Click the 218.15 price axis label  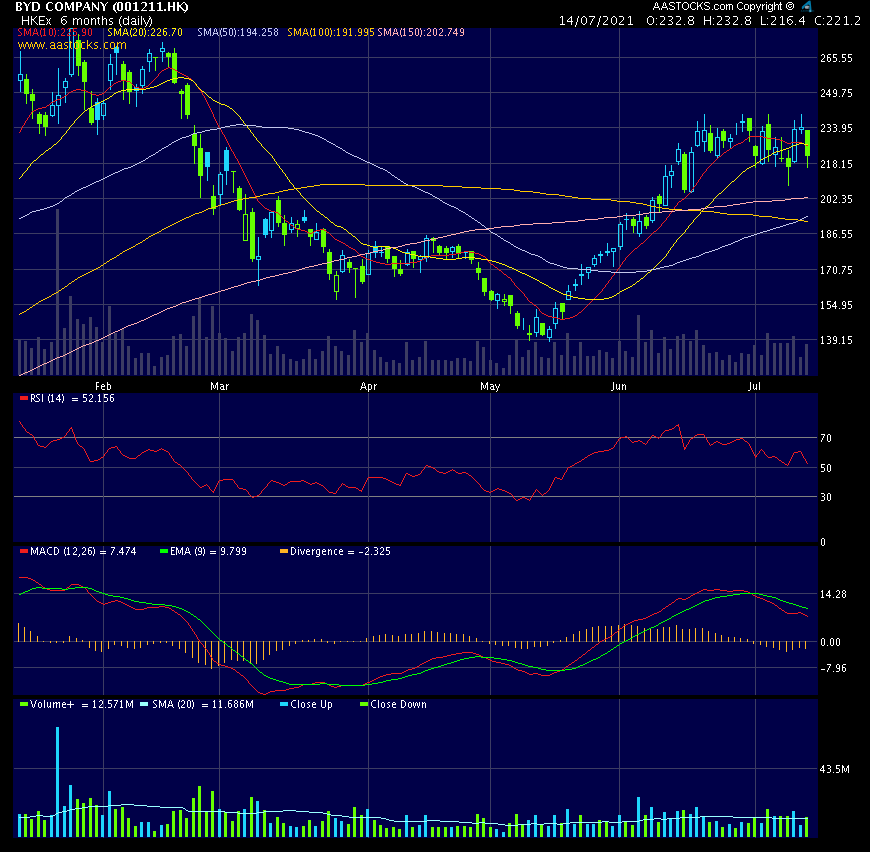[836, 164]
